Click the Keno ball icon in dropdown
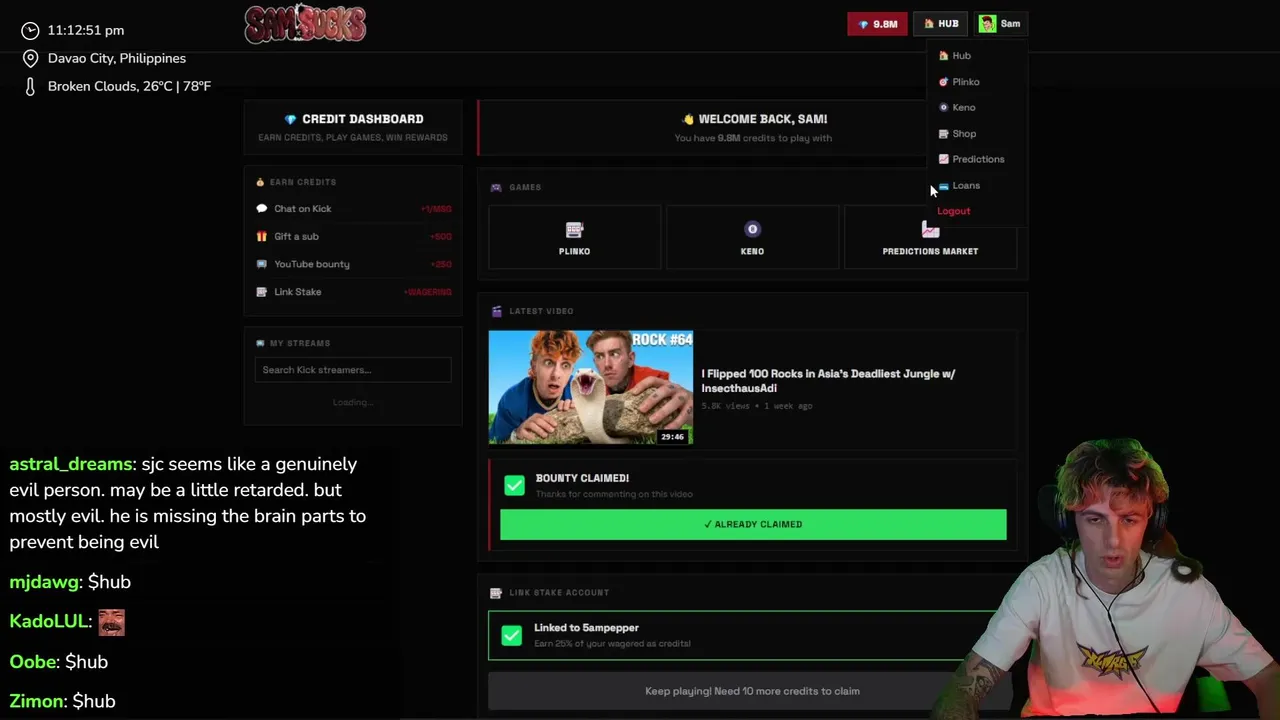This screenshot has width=1280, height=720. pyautogui.click(x=943, y=107)
